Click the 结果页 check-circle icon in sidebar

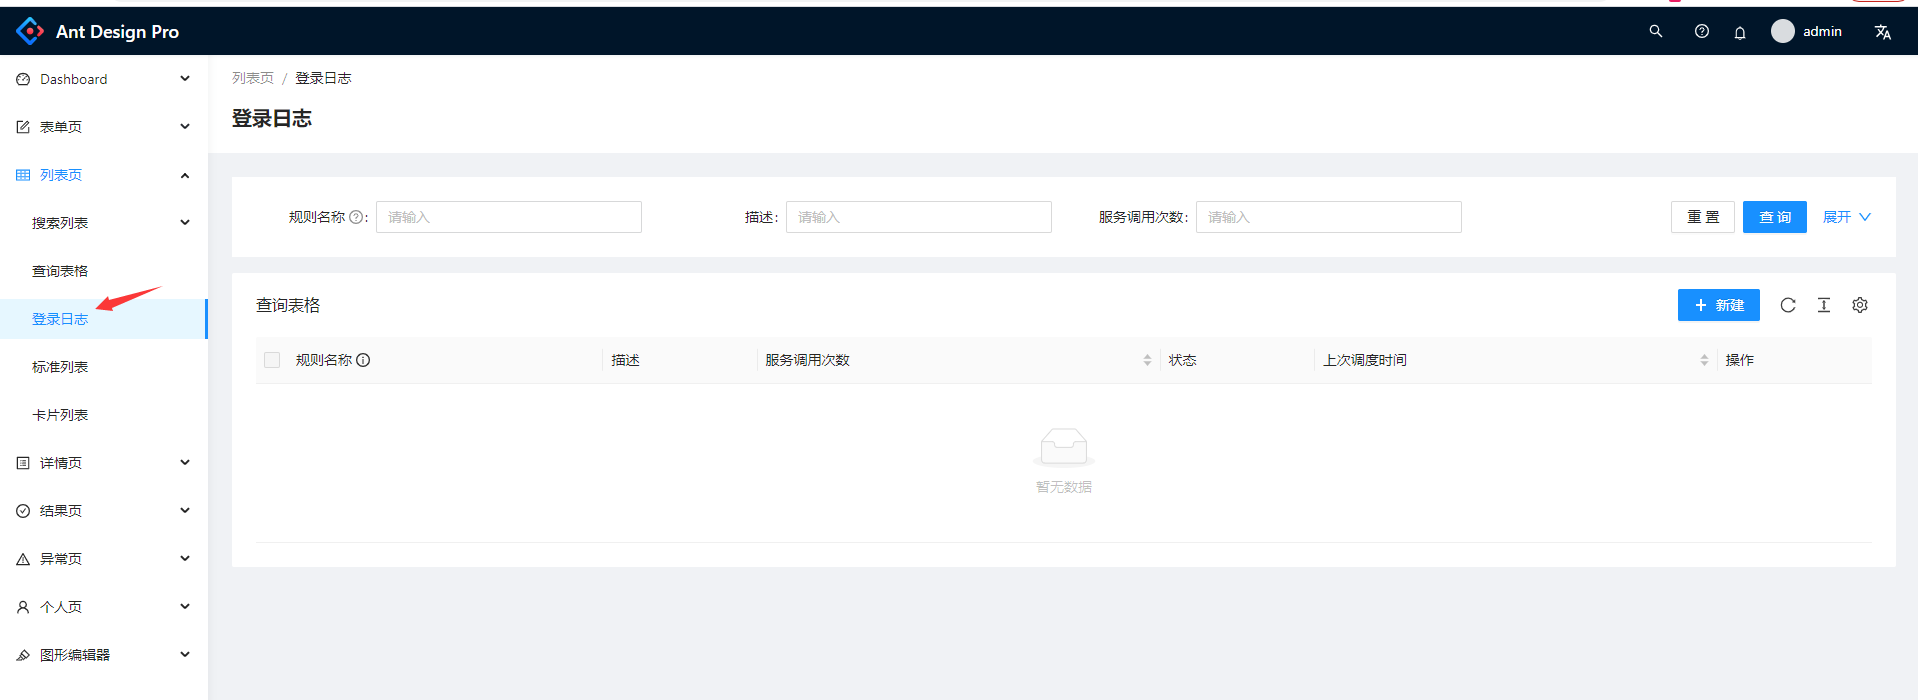pyautogui.click(x=23, y=511)
